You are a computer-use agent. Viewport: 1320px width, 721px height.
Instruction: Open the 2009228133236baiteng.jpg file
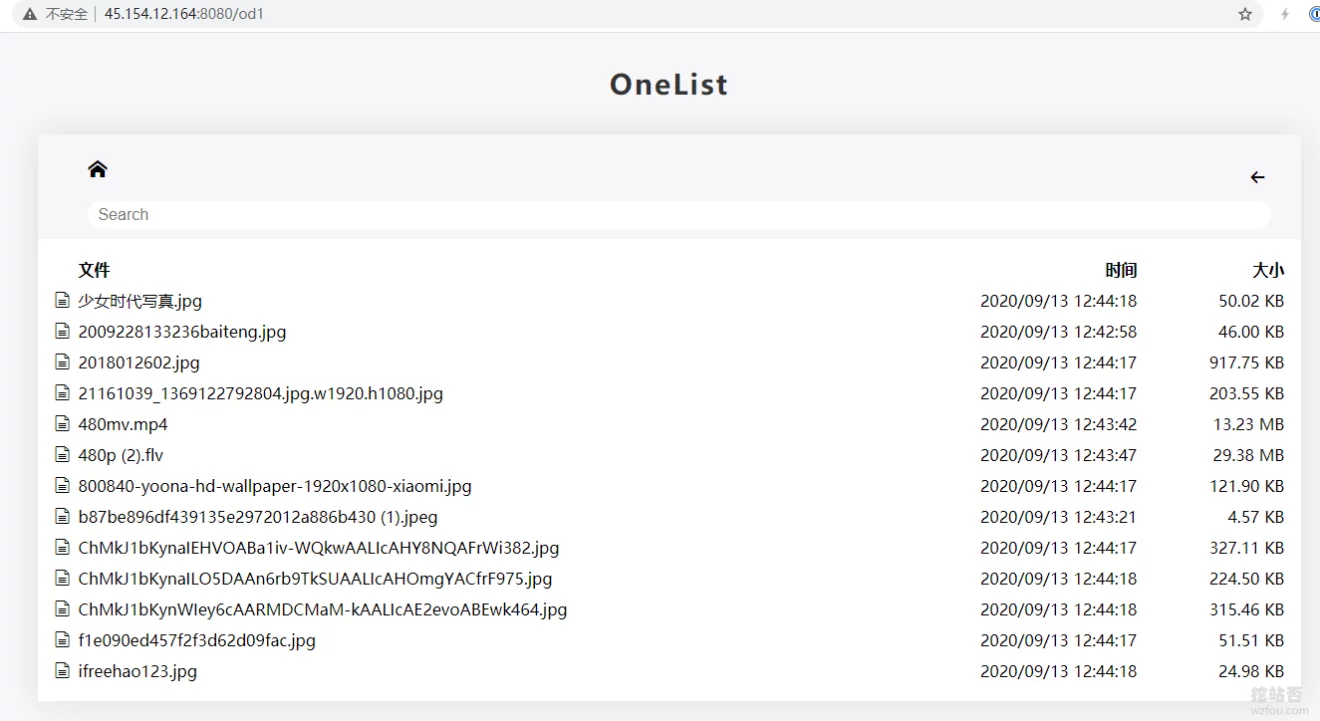coord(182,331)
